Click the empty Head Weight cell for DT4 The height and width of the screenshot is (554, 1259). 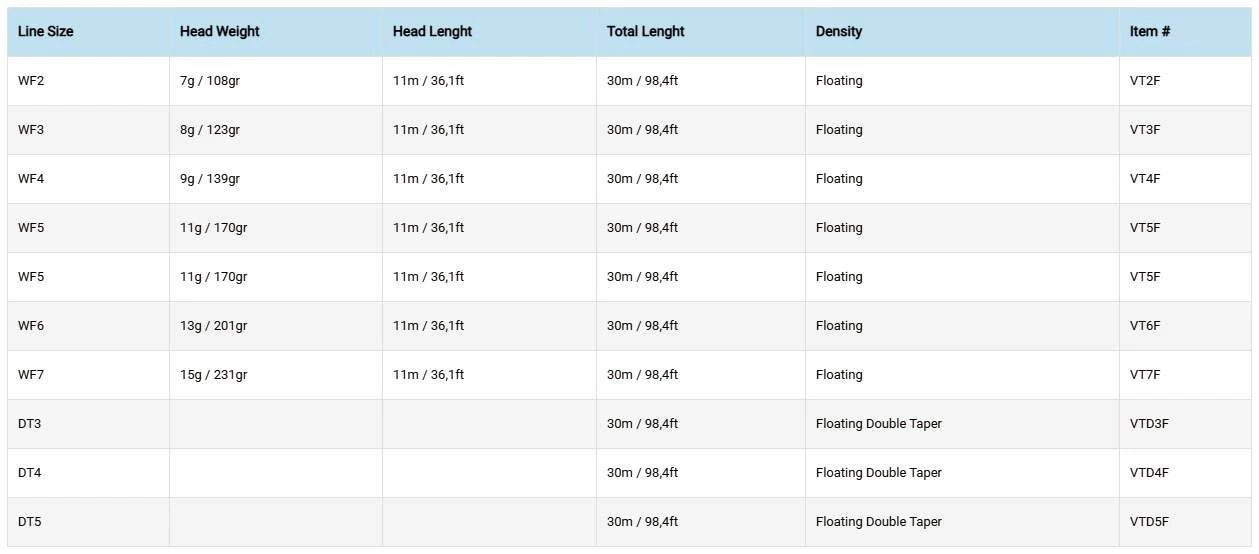point(275,472)
